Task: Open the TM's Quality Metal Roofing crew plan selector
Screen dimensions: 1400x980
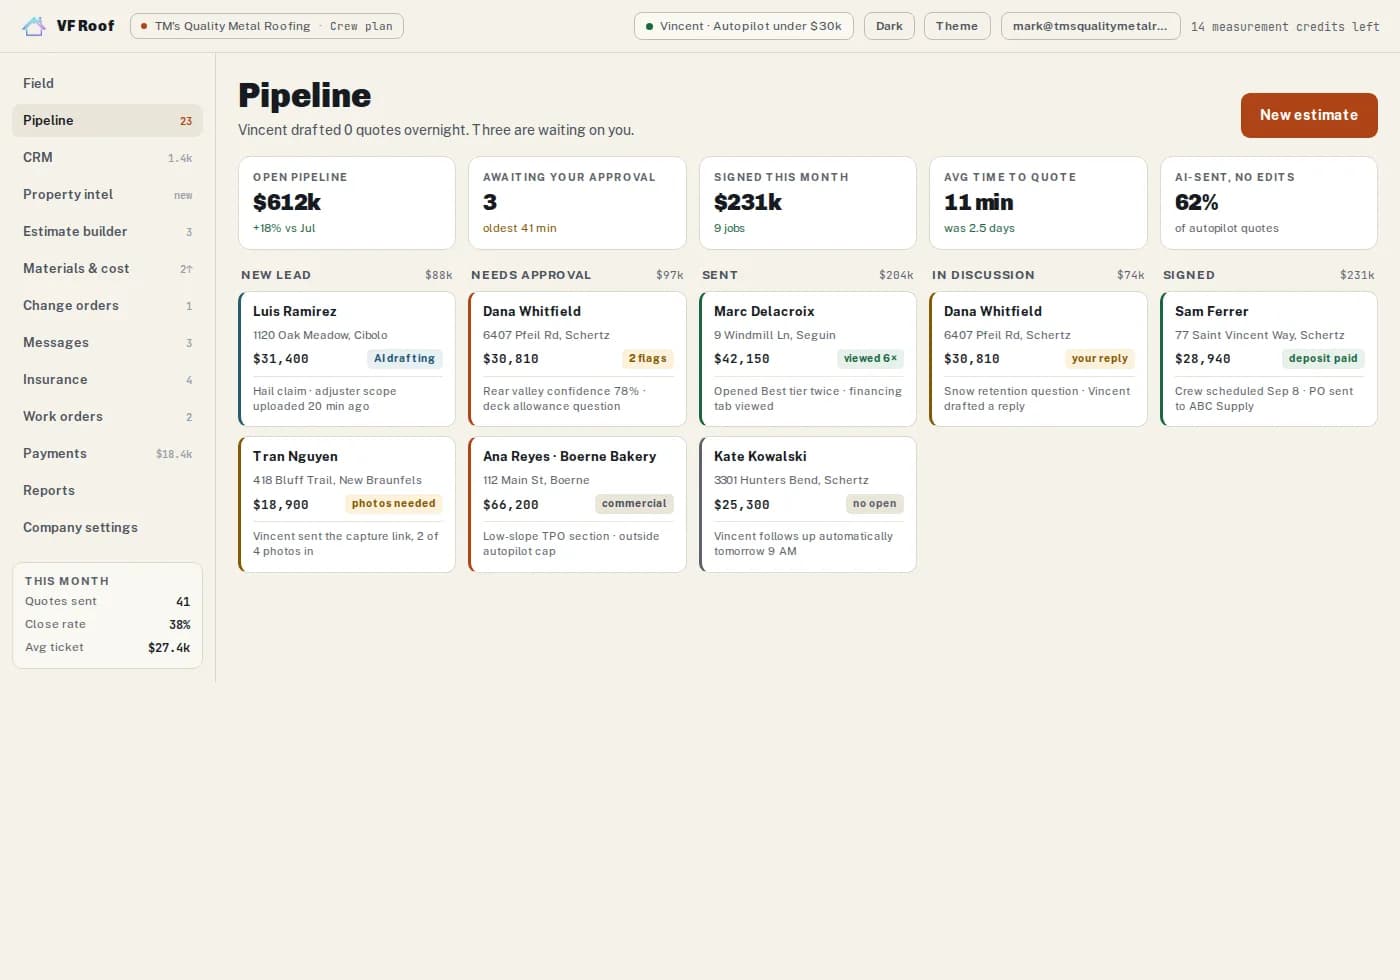Action: 267,26
